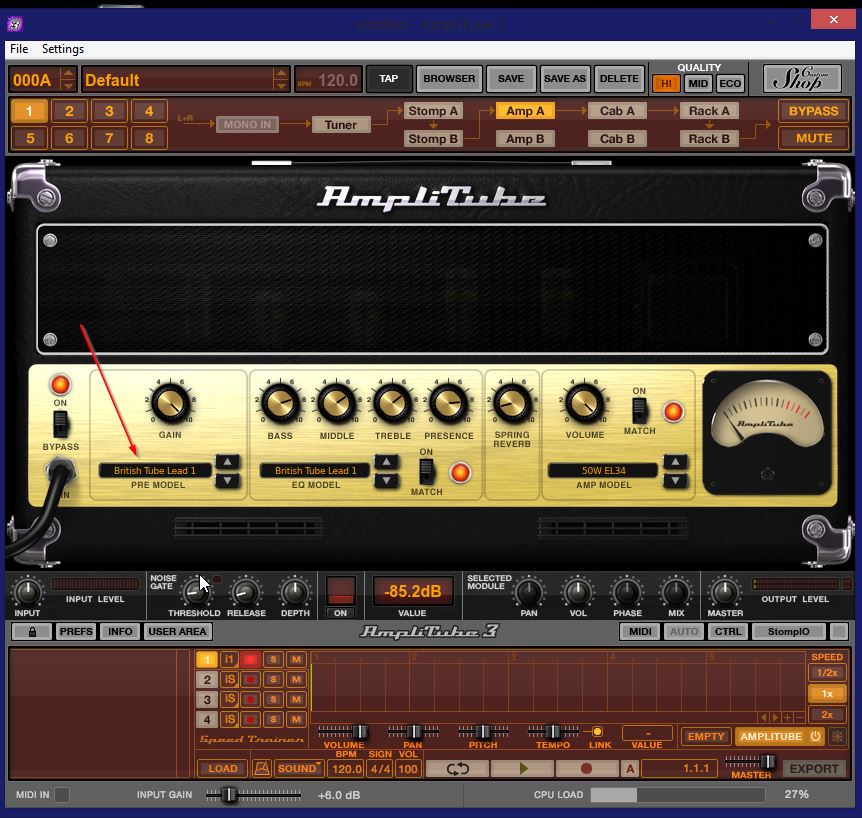This screenshot has height=818, width=862.
Task: Click the MUTE button
Action: click(x=813, y=139)
